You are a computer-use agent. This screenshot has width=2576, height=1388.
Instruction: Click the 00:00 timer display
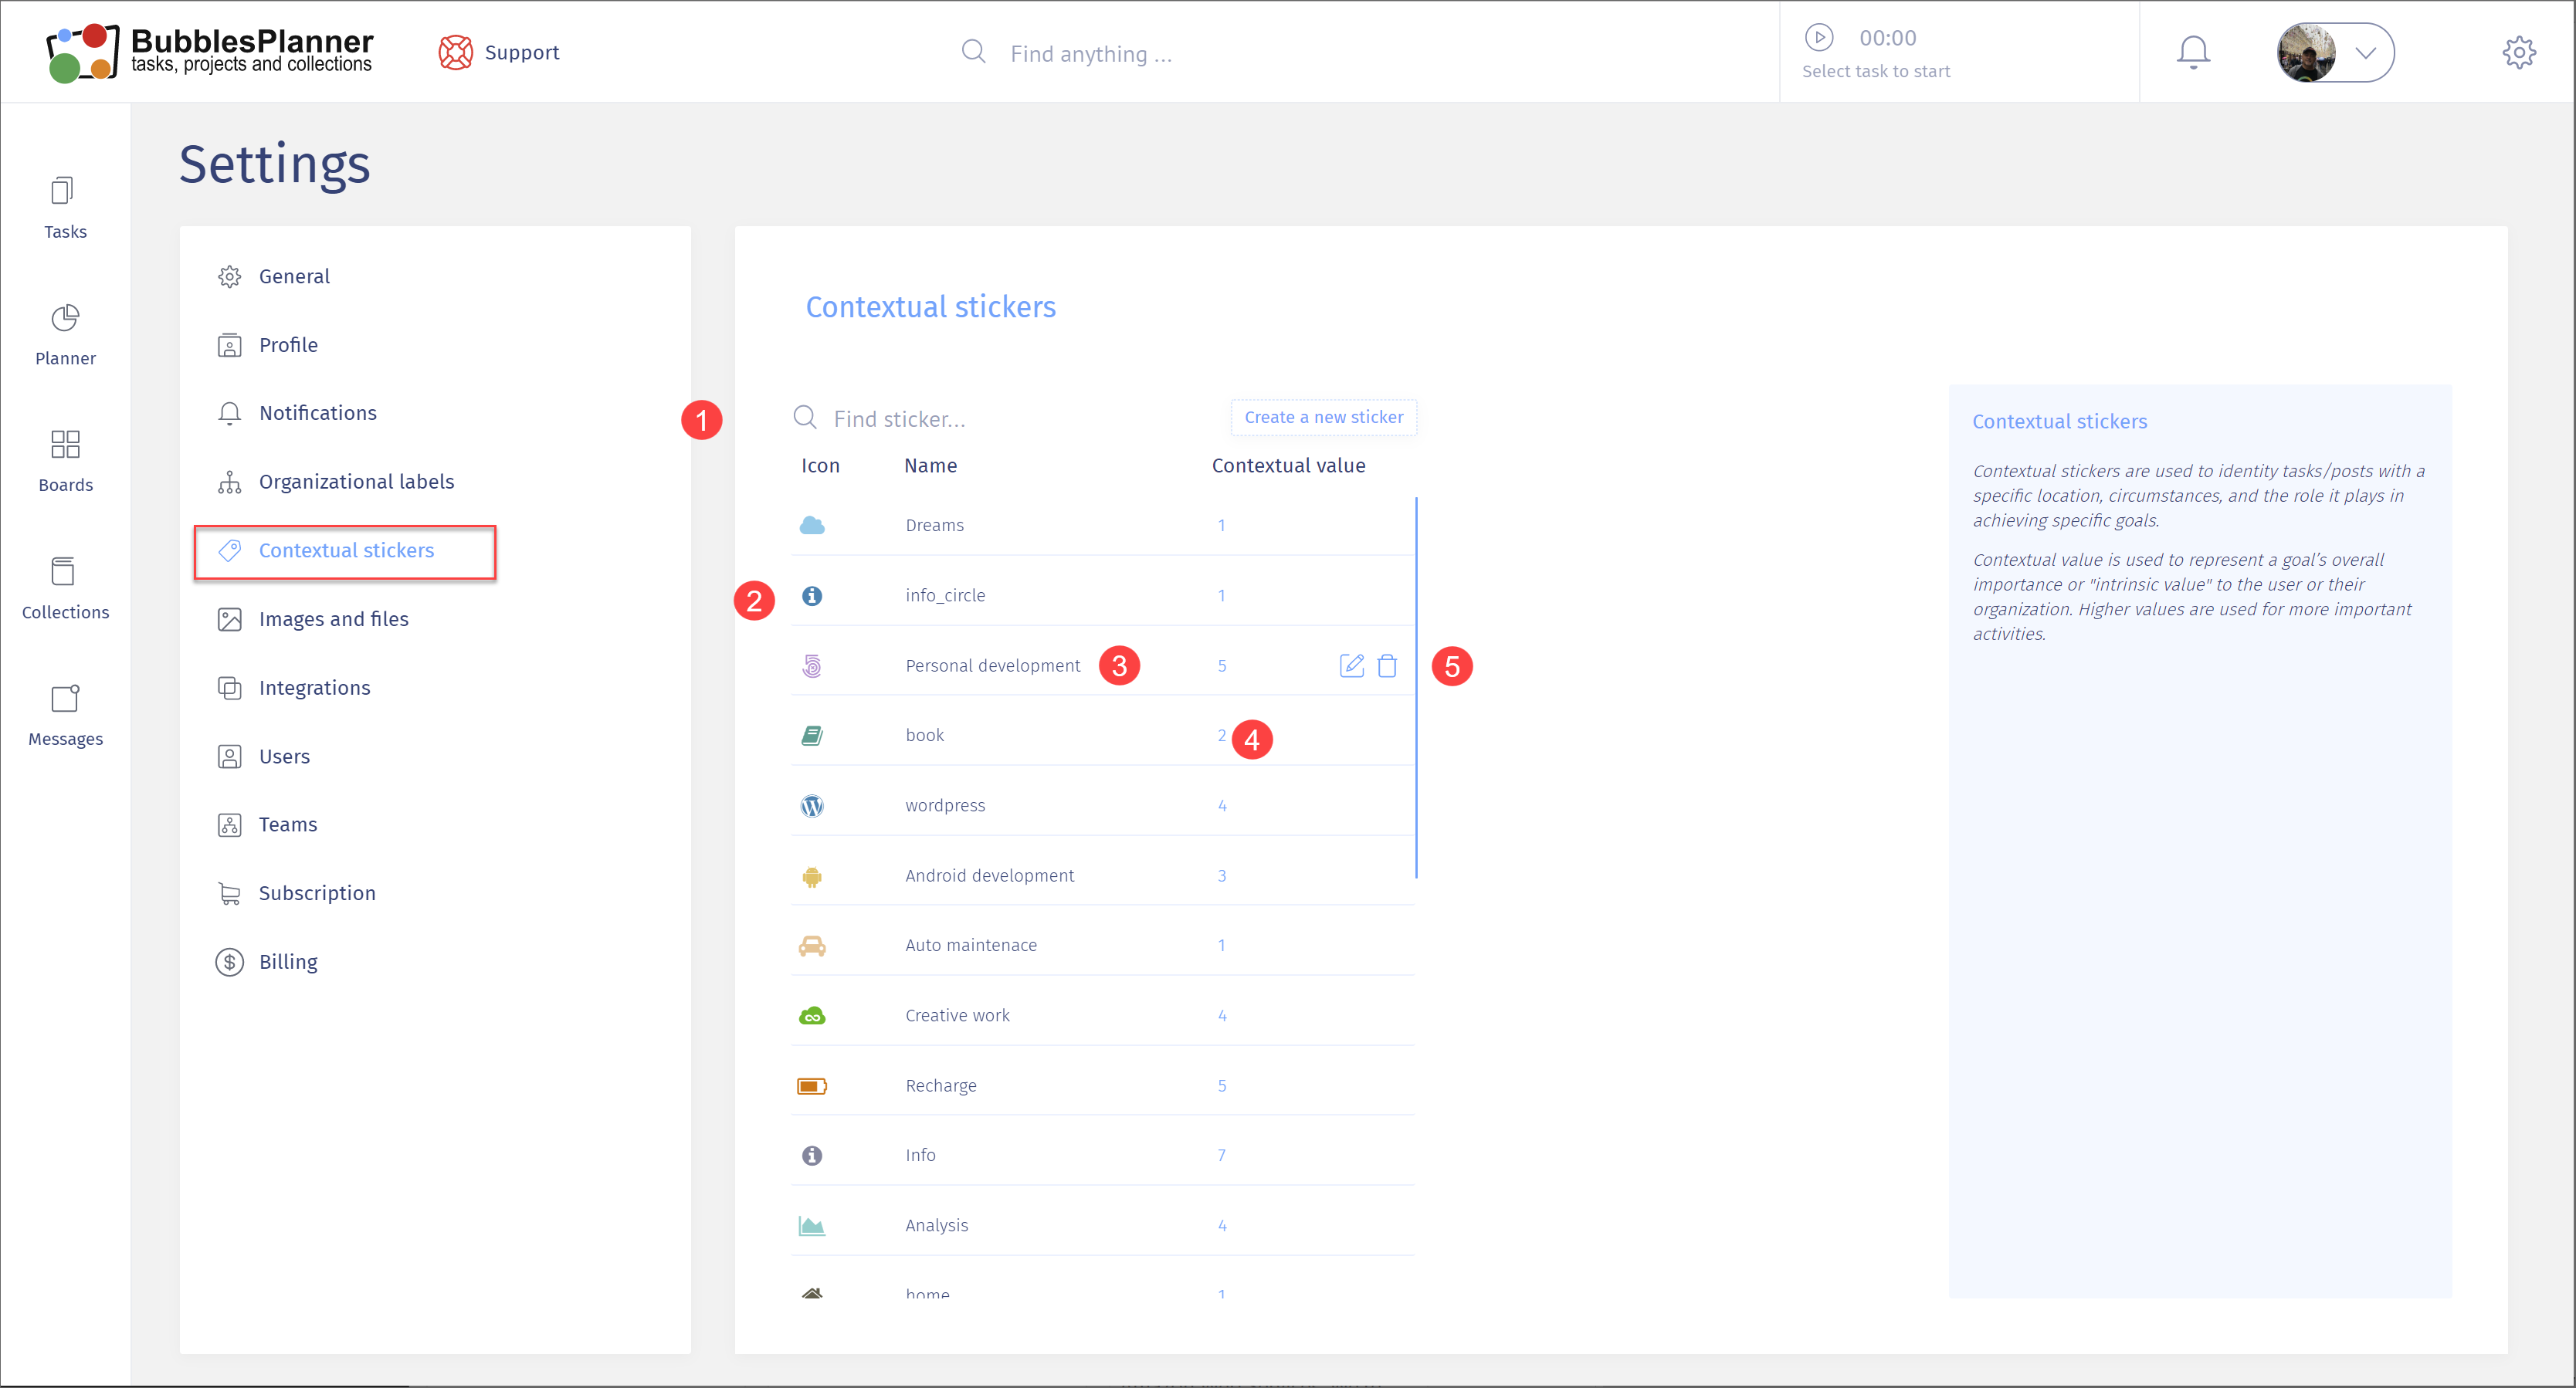point(1887,38)
